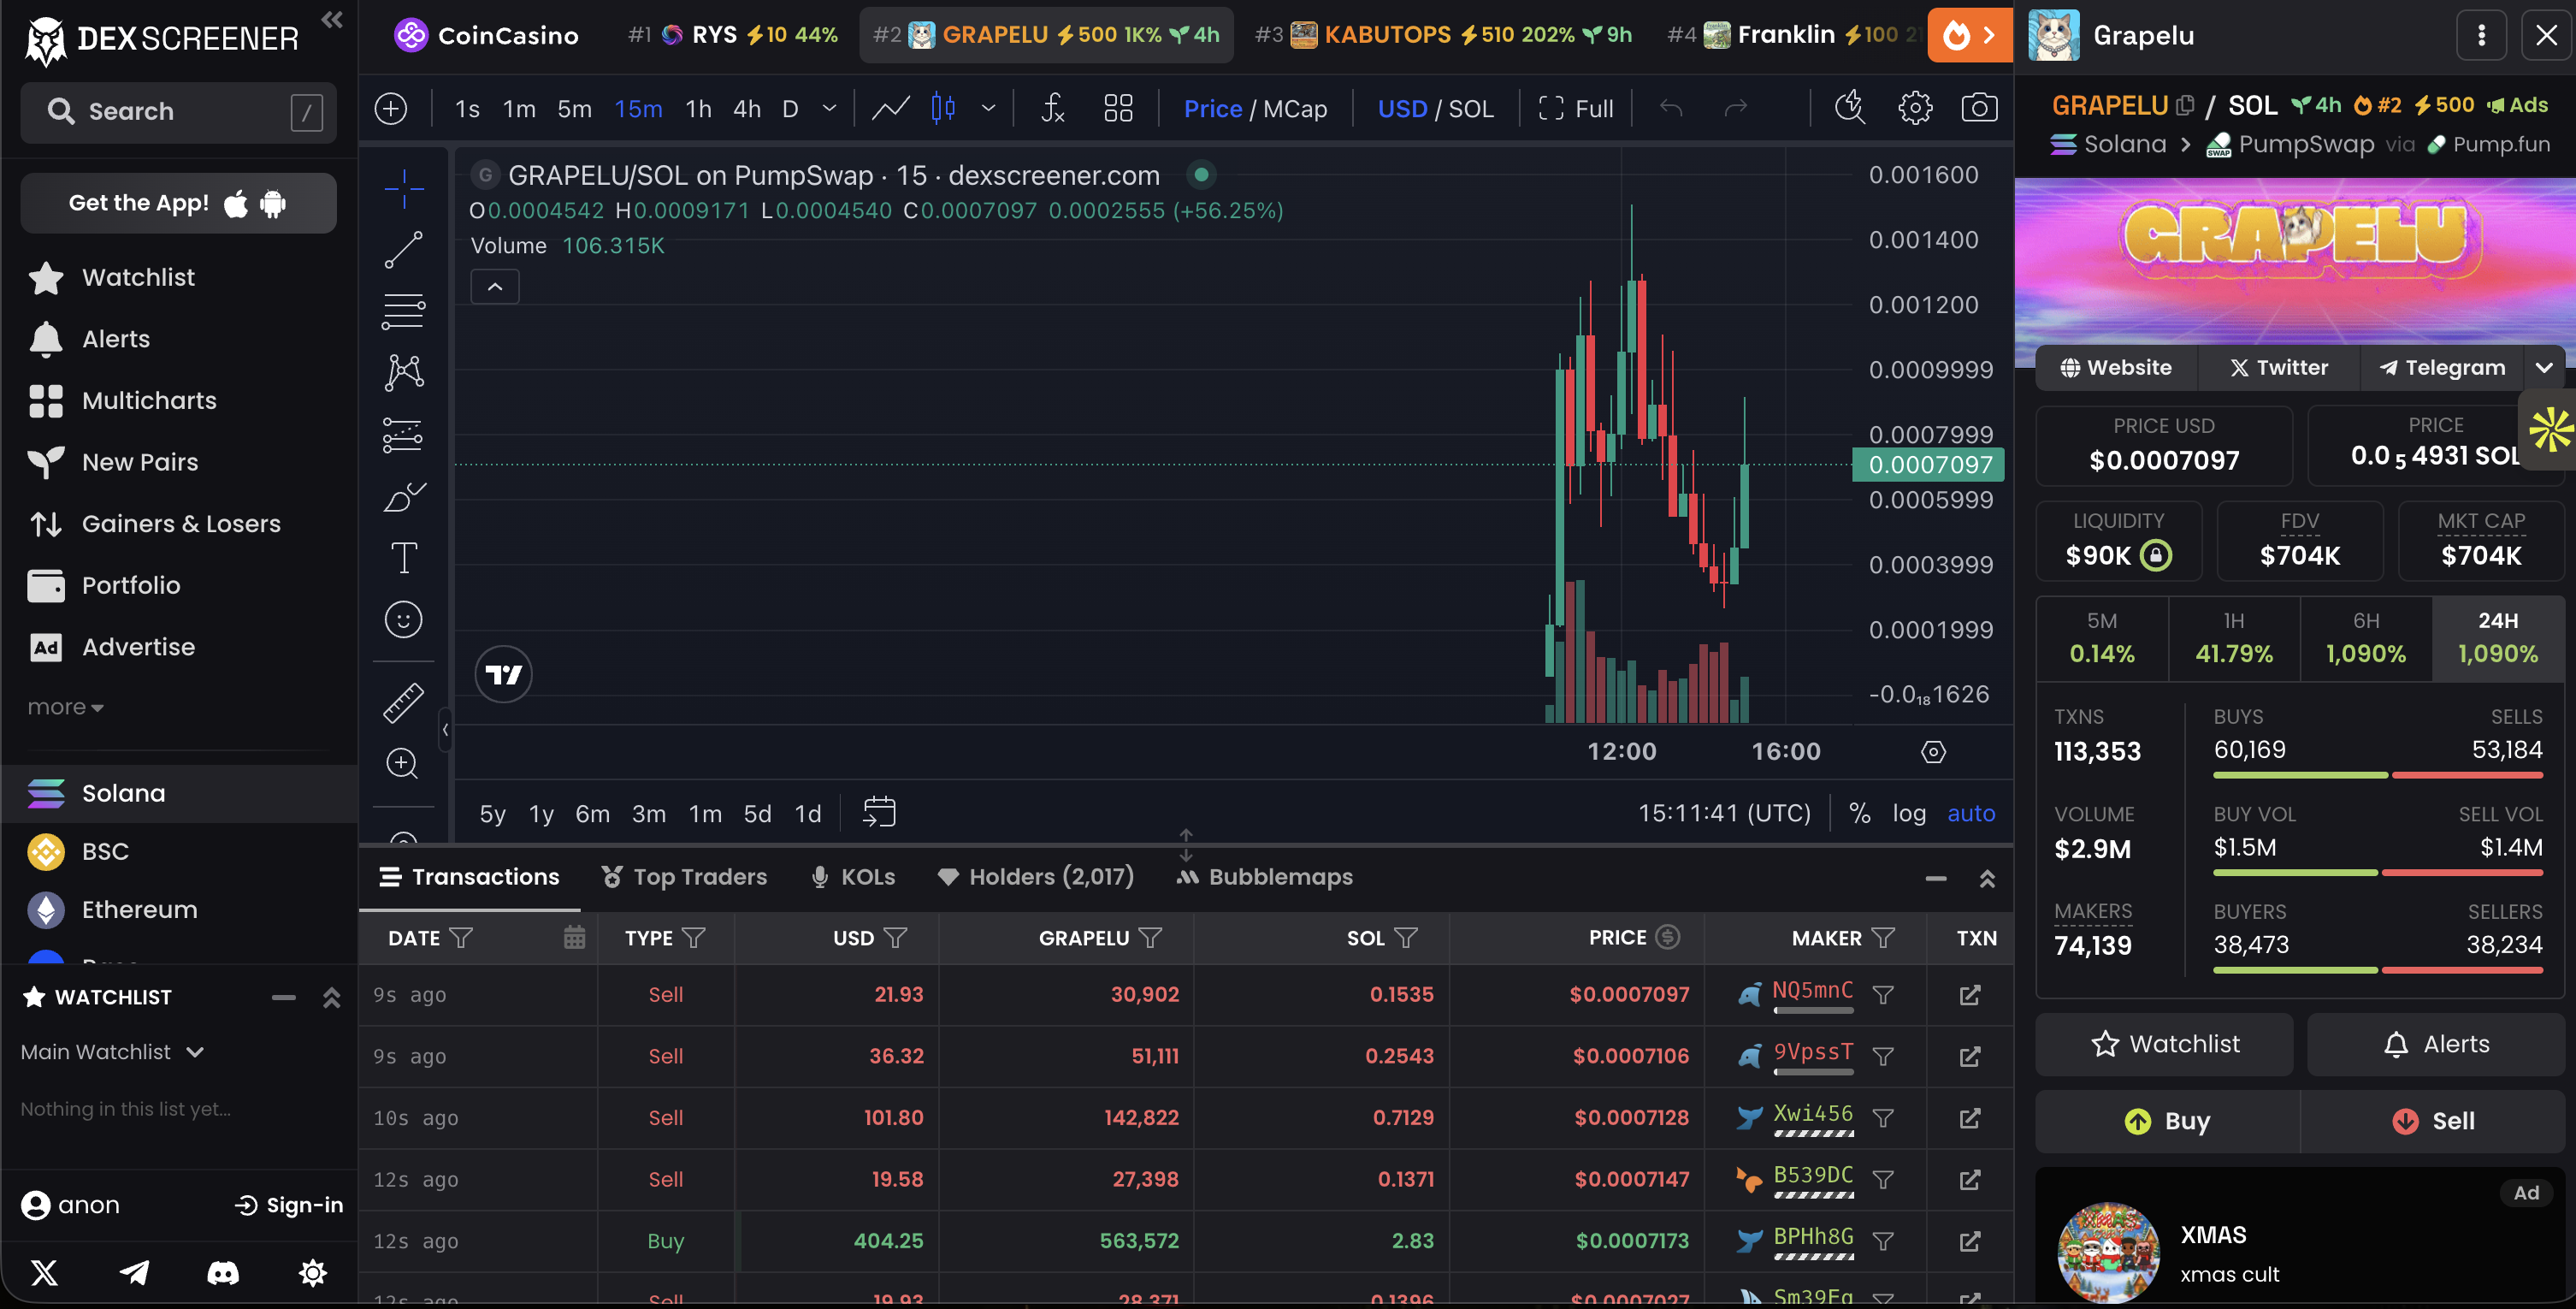This screenshot has height=1309, width=2576.
Task: Open the indicators fx menu
Action: tap(1052, 108)
